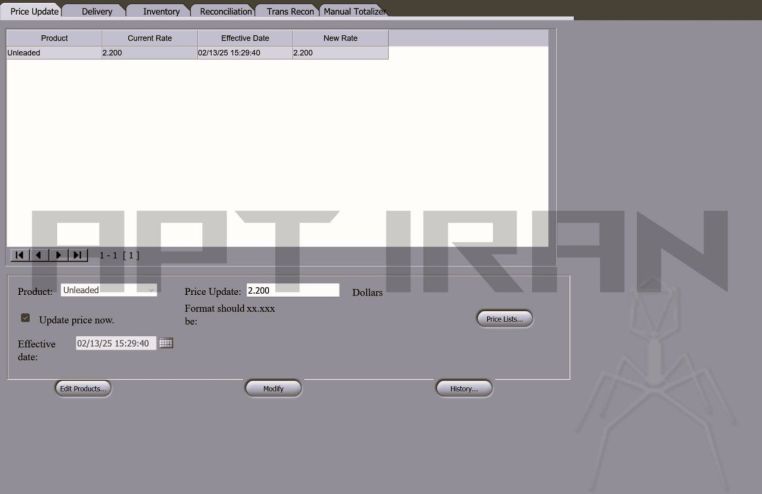762x494 pixels.
Task: Expand the Product dropdown
Action: [151, 290]
